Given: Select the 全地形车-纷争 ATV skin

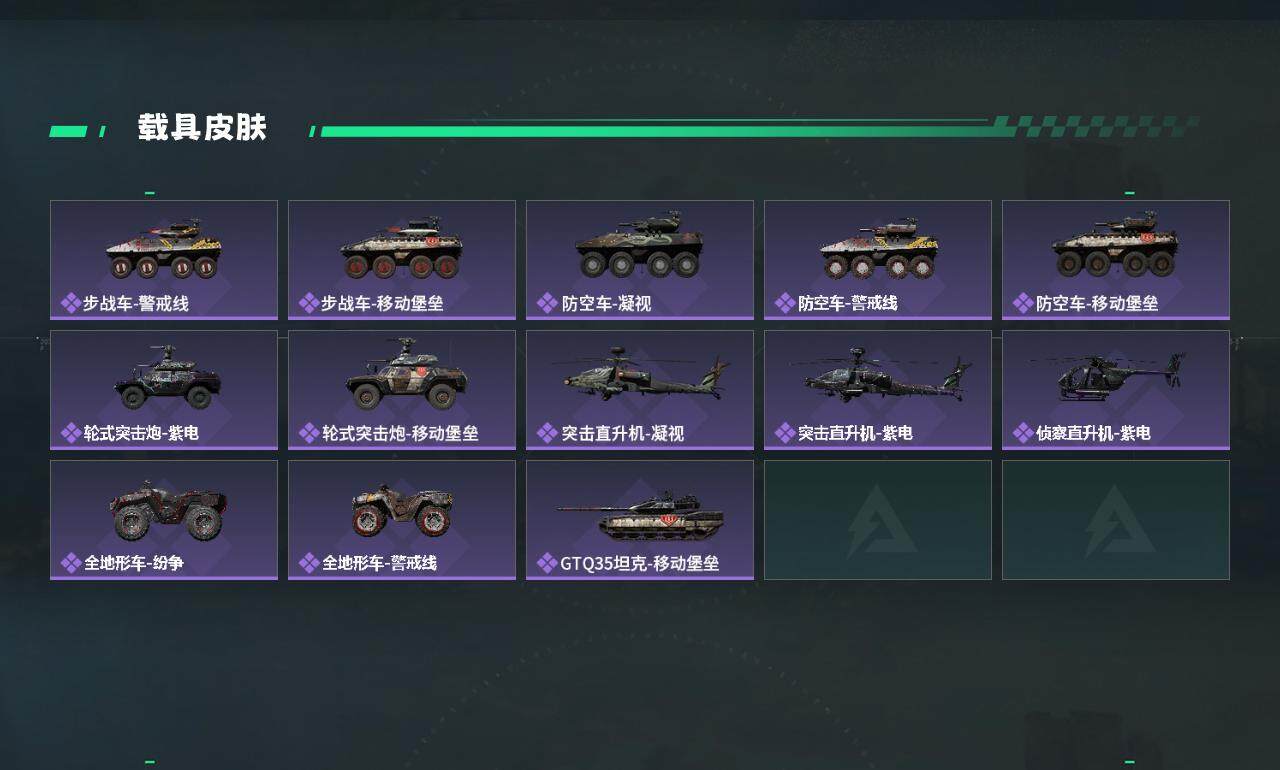Looking at the screenshot, I should pos(164,520).
